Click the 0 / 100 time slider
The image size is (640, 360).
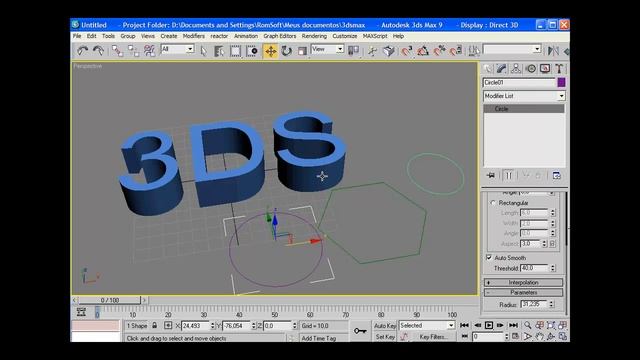109,300
